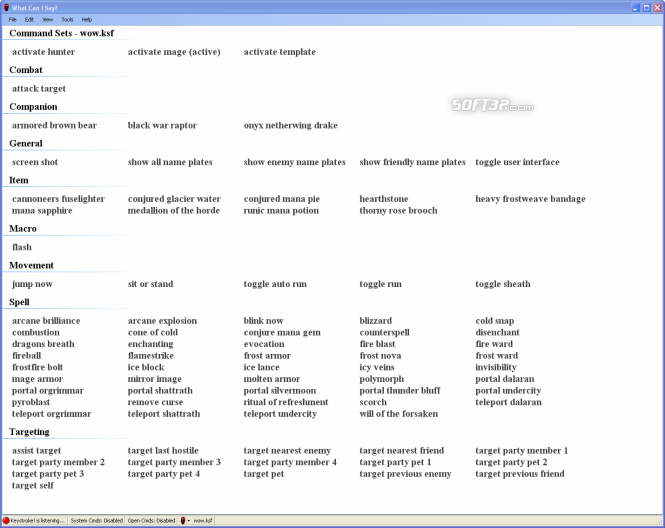Click 'toggle user interface' command
The image size is (665, 528).
click(517, 162)
